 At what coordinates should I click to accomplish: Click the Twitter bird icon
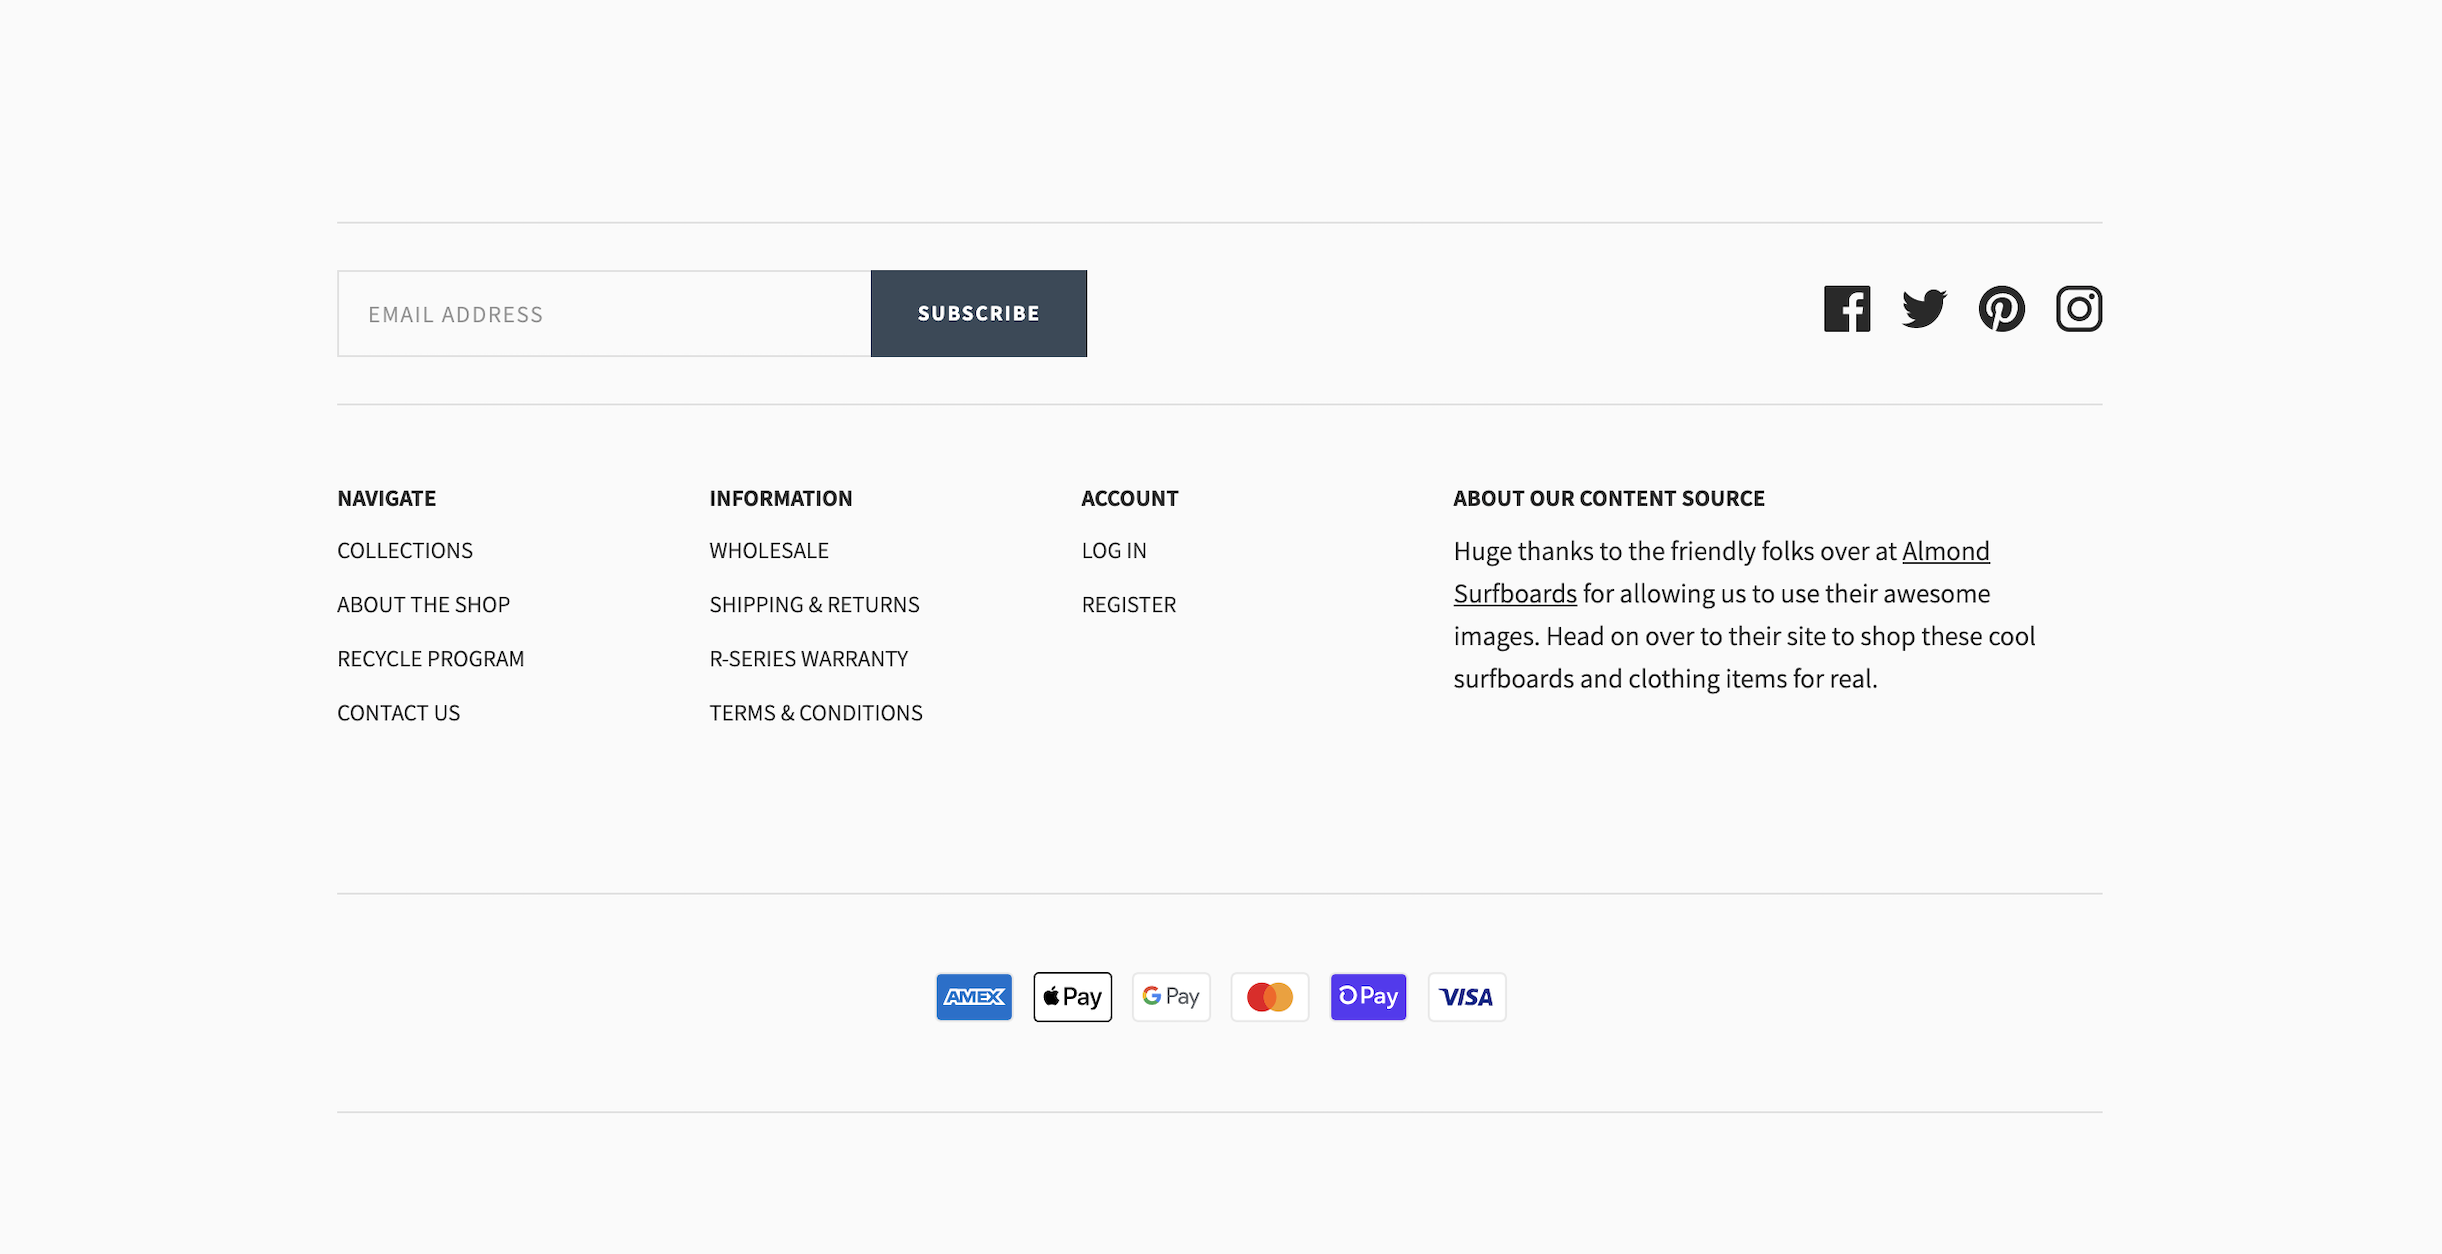[x=1923, y=309]
